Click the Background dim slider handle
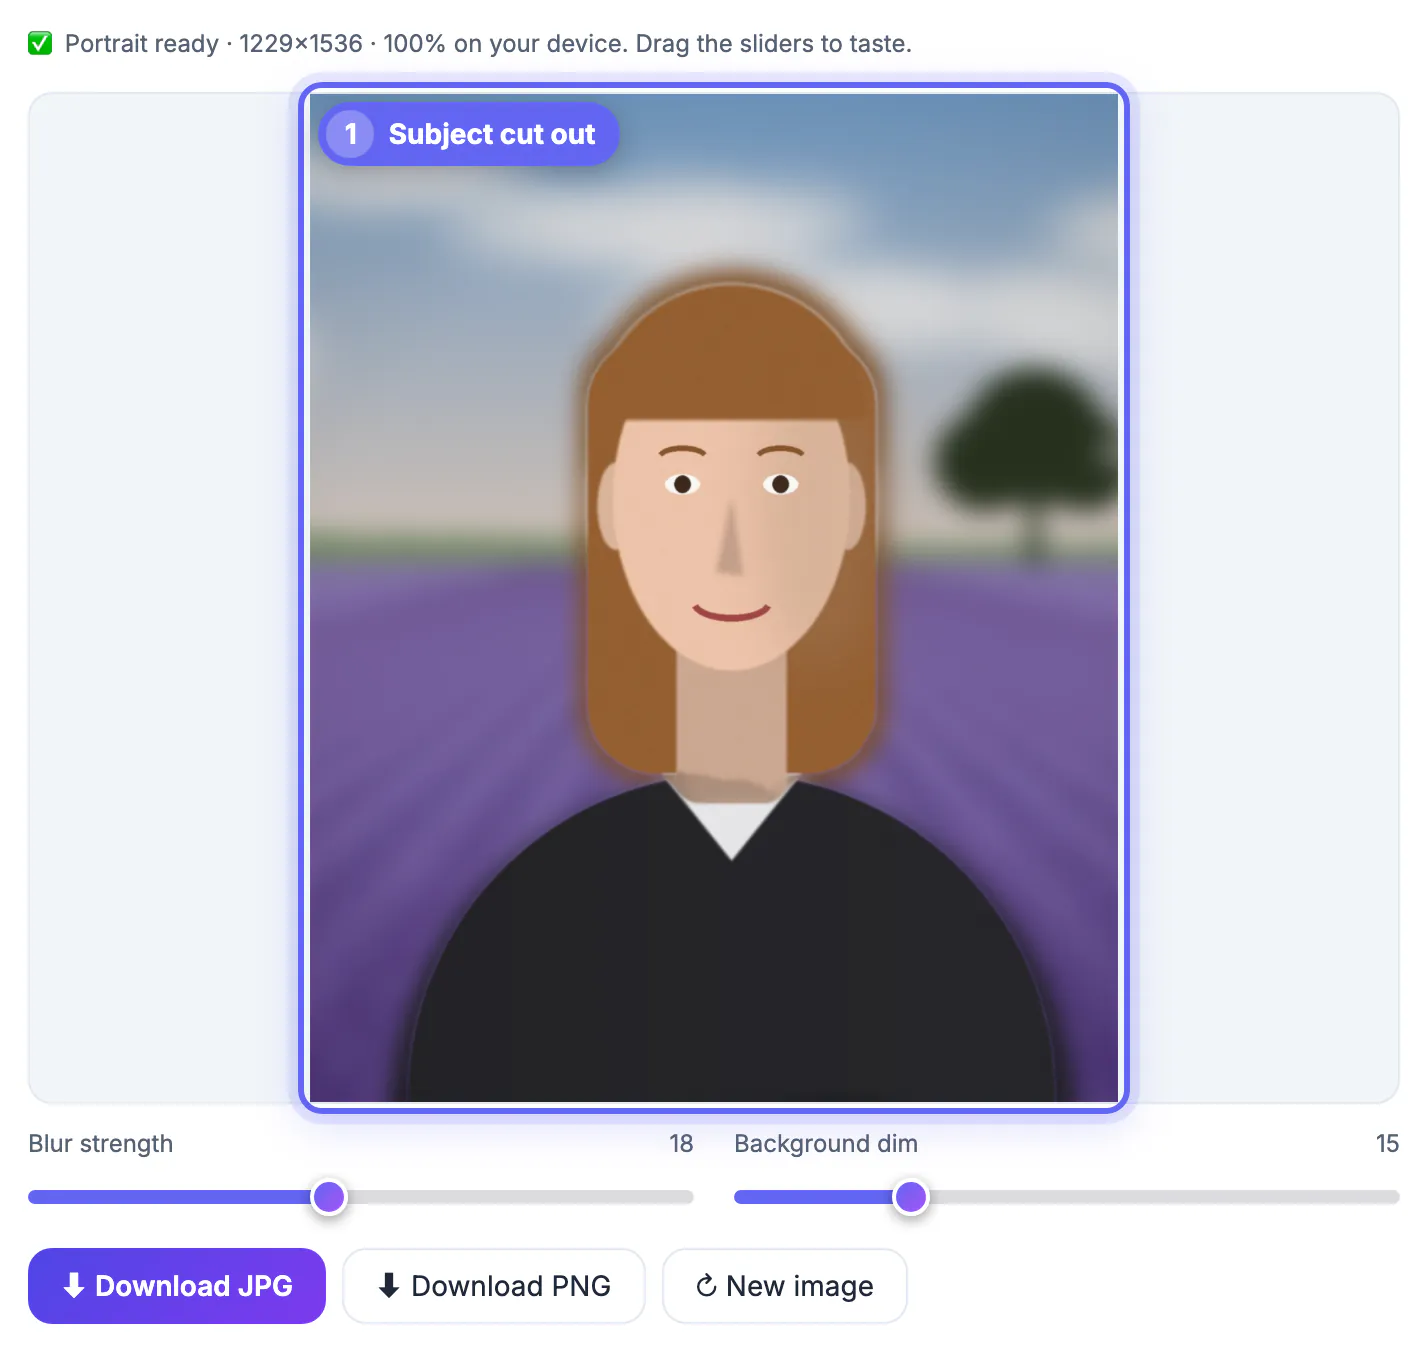This screenshot has height=1352, width=1428. pos(911,1196)
